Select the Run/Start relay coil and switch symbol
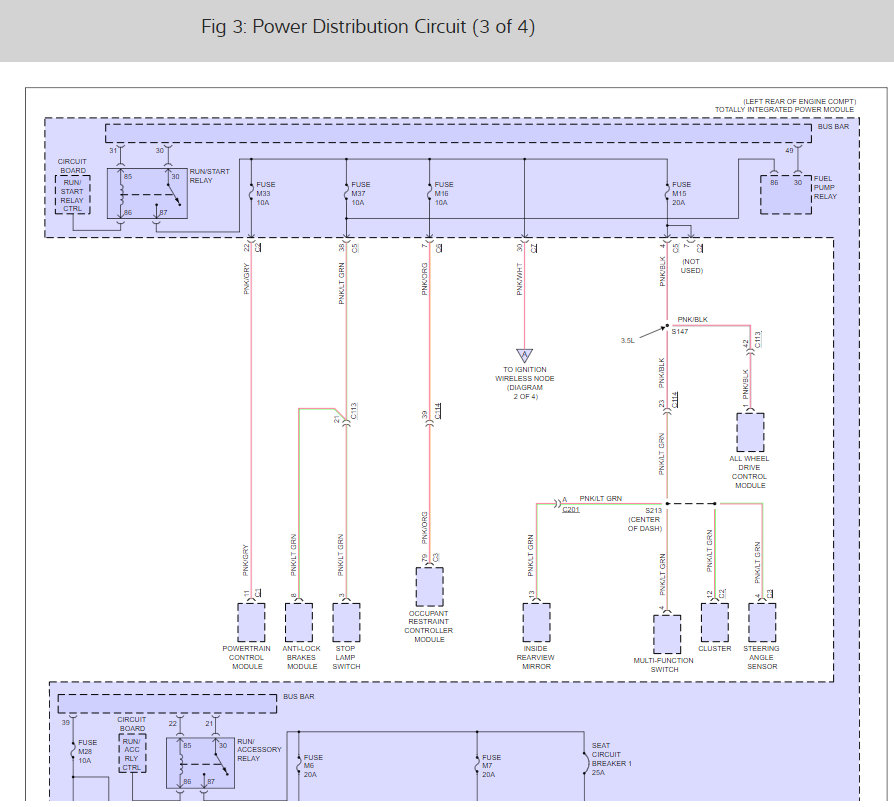 (147, 193)
